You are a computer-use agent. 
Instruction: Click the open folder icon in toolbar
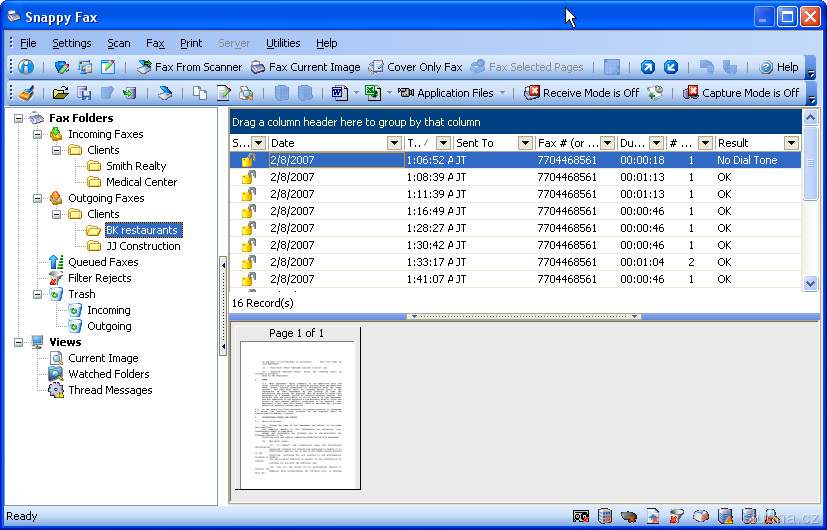pos(61,93)
